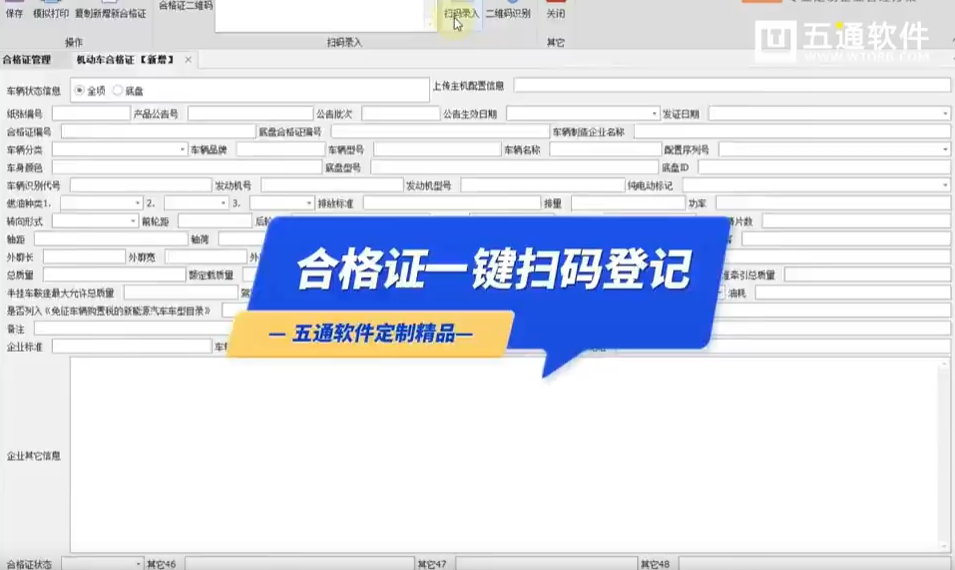
Task: Click the 公告批次 input field
Action: (400, 113)
